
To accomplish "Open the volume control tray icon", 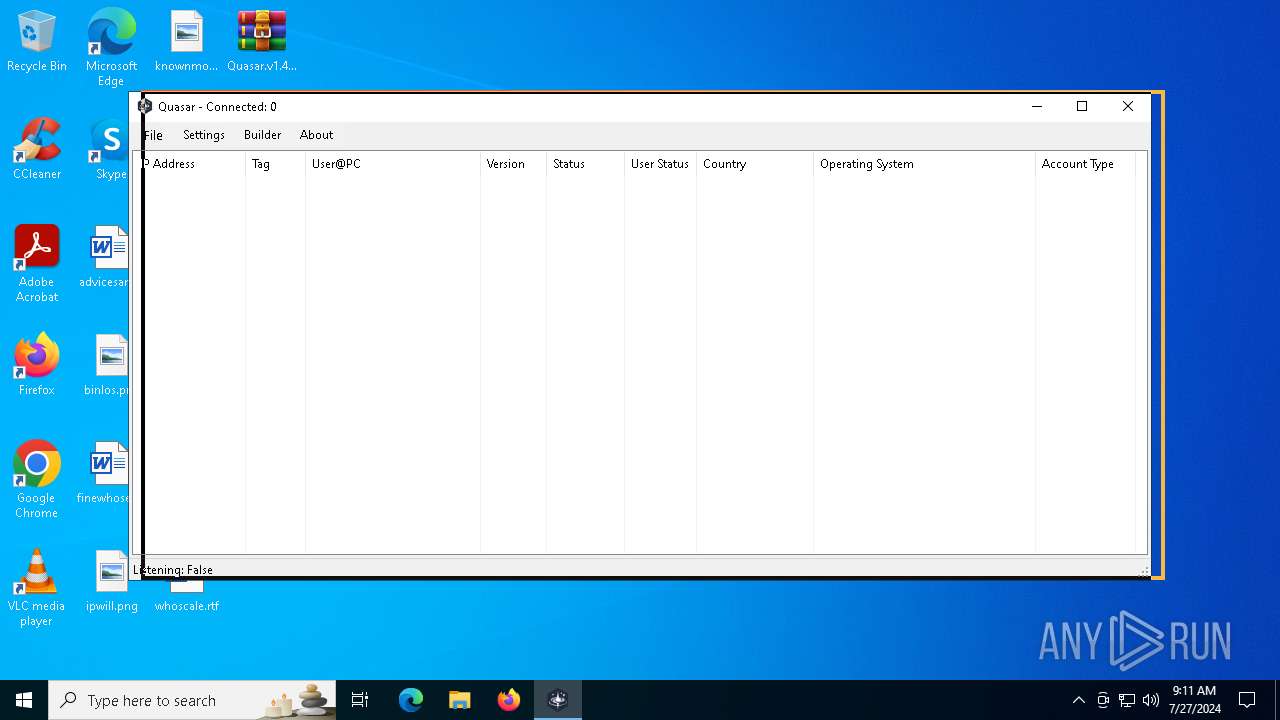I will (x=1151, y=700).
